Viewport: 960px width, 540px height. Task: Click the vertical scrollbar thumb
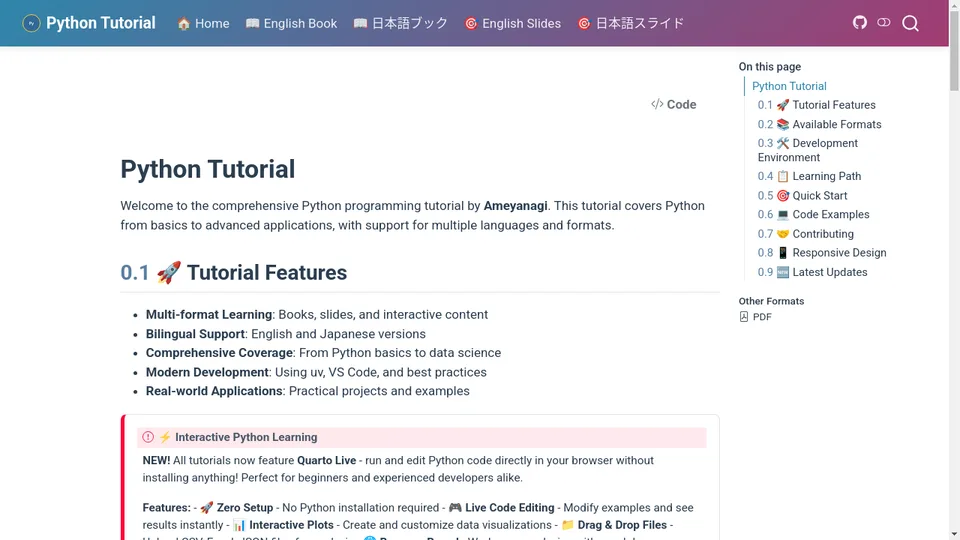[x=954, y=50]
